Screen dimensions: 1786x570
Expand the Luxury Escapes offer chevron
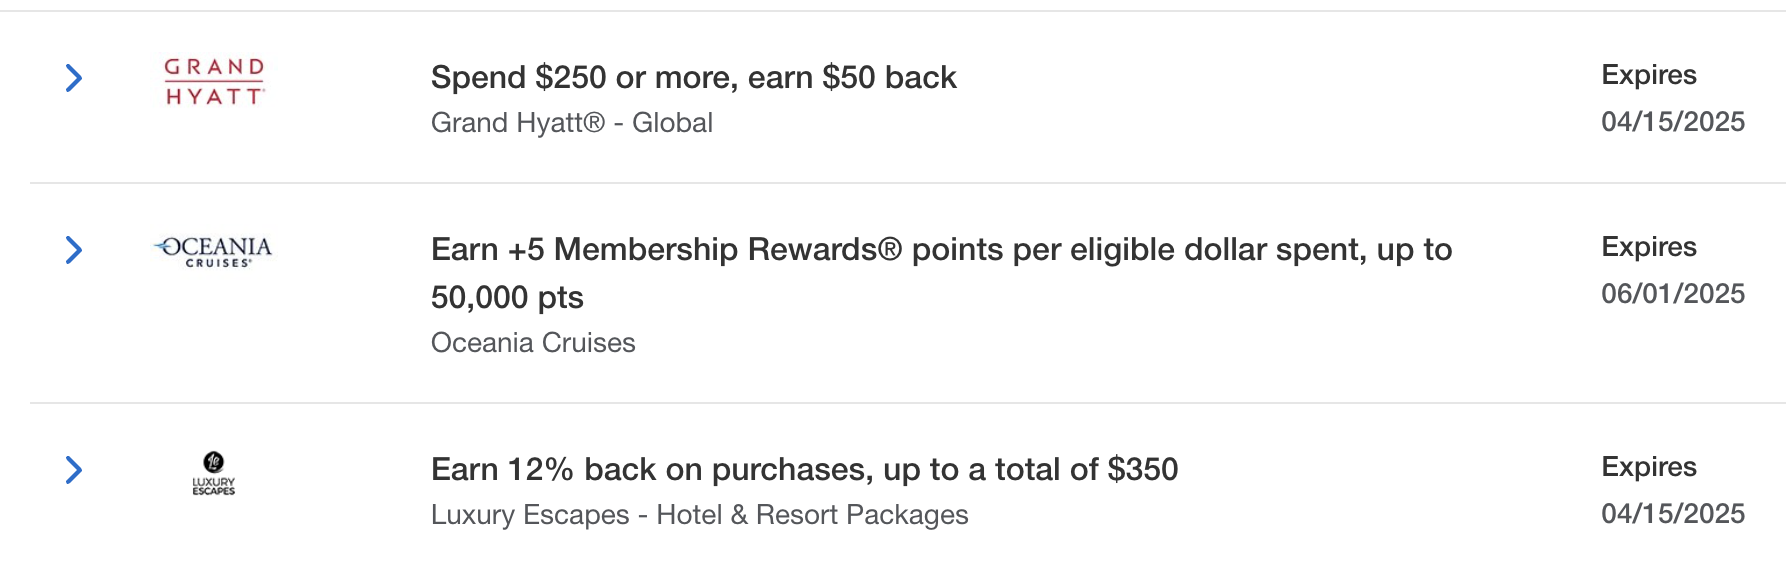(74, 470)
